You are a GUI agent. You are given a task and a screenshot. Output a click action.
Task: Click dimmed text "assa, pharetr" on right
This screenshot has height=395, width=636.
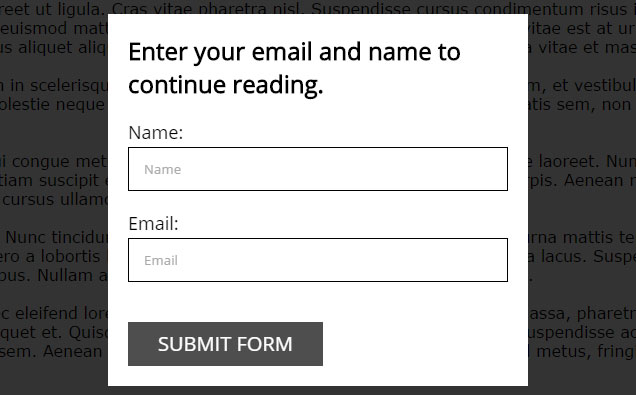(x=582, y=313)
